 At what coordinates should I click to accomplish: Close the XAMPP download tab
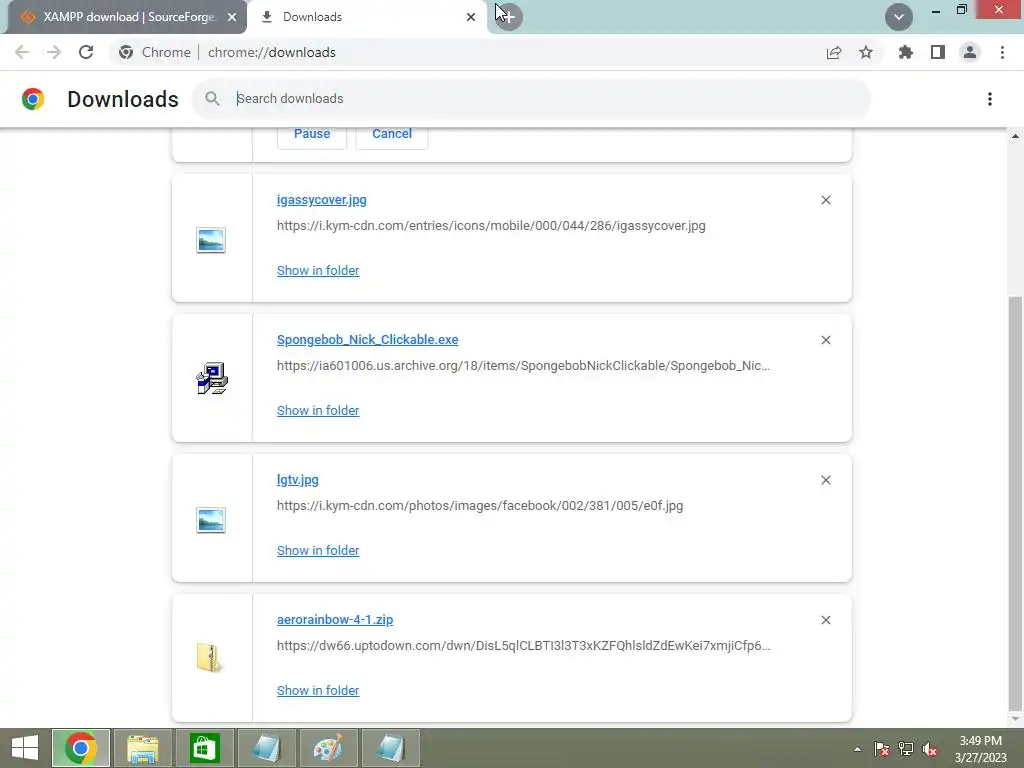[232, 17]
